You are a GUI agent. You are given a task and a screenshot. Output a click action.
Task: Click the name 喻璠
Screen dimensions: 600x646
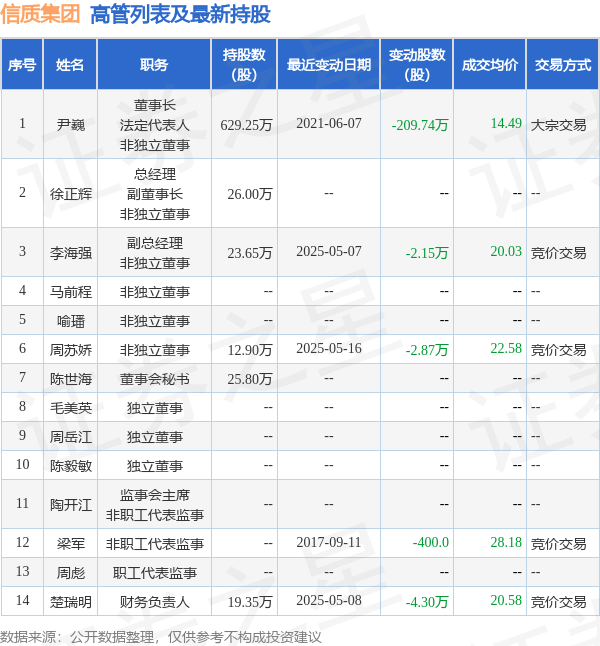coord(70,321)
